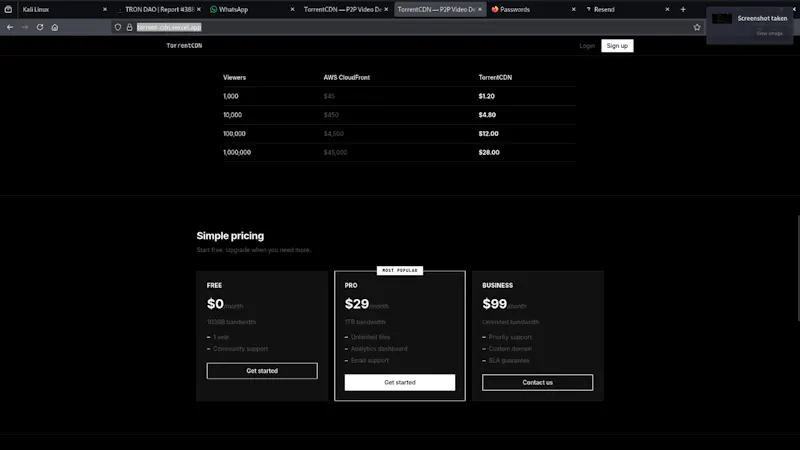Click the address bar URL field
Screen dimensions: 800x450
point(408,27)
